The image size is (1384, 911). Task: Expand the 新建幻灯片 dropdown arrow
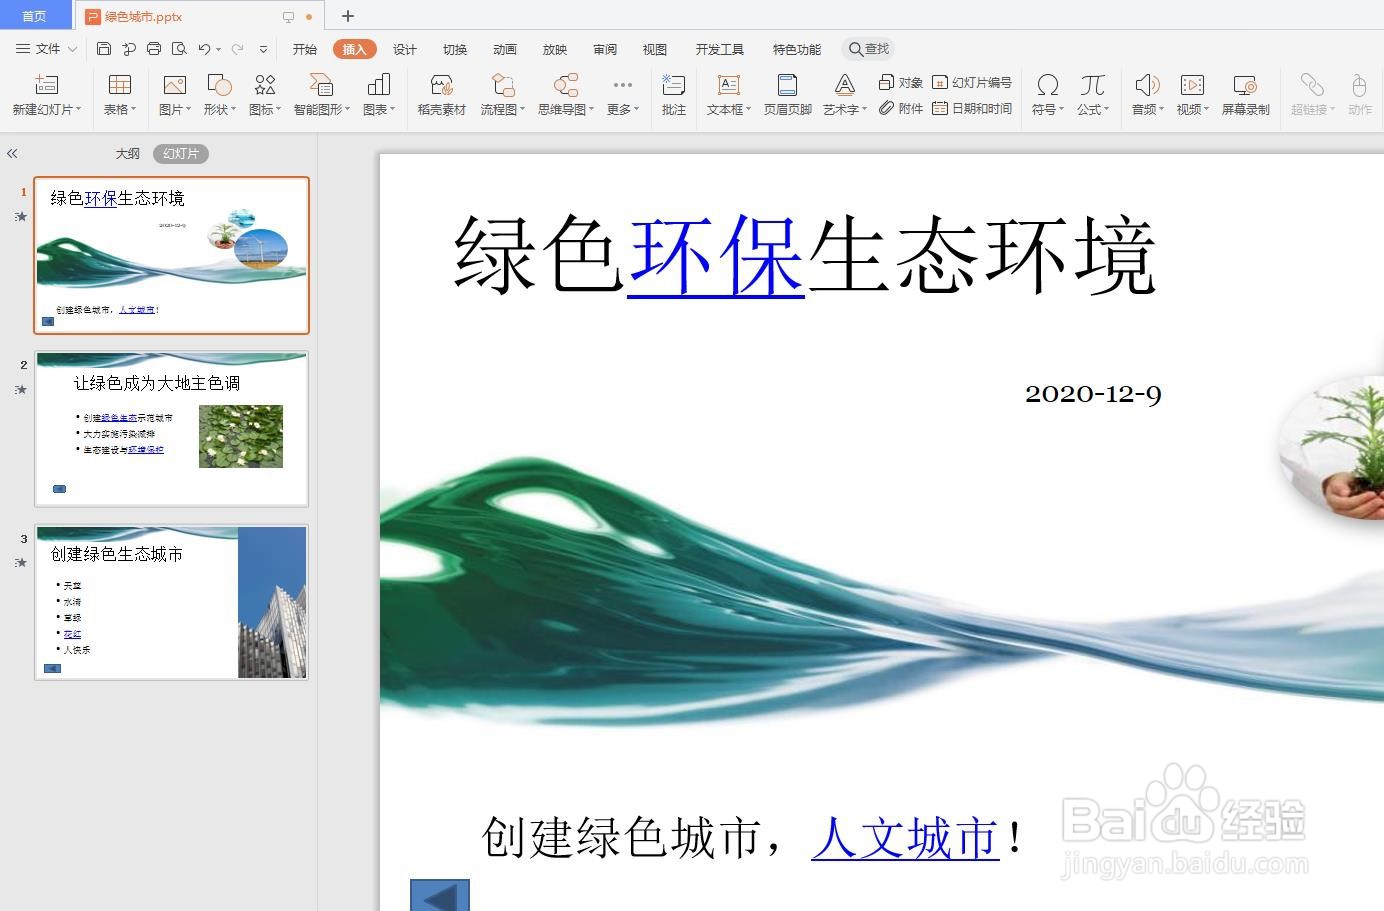pos(78,110)
